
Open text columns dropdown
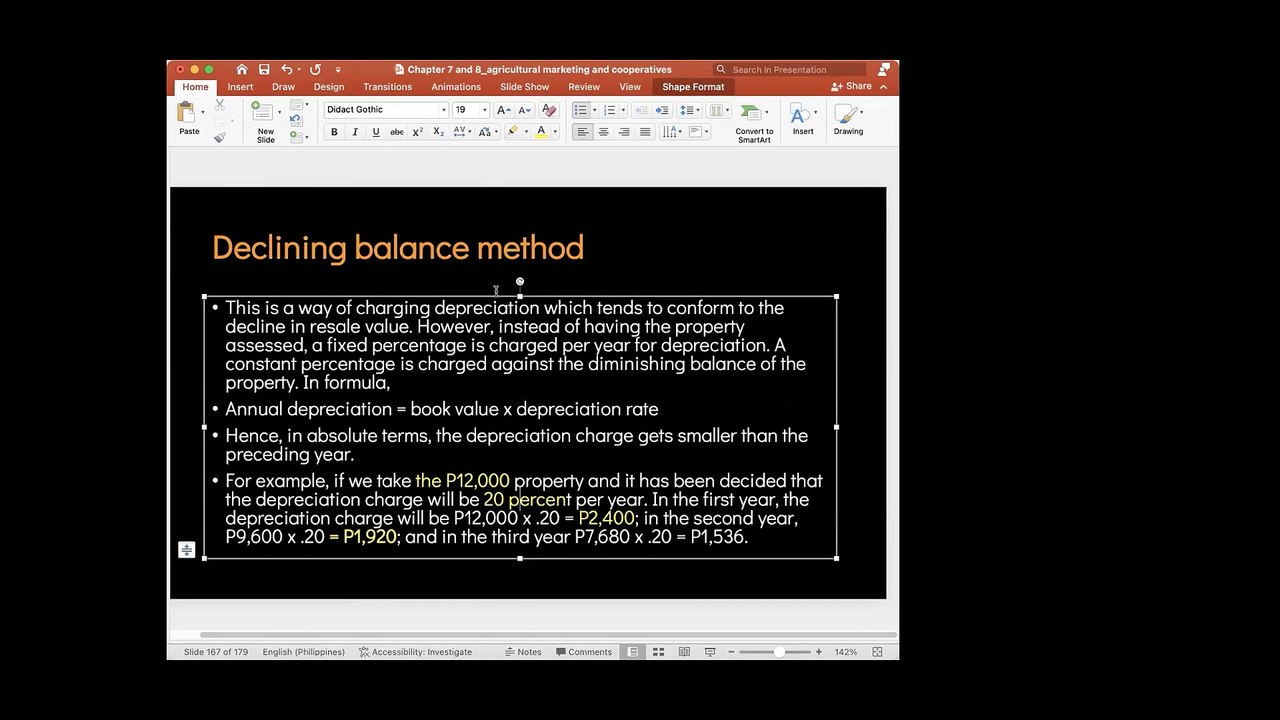tap(719, 110)
